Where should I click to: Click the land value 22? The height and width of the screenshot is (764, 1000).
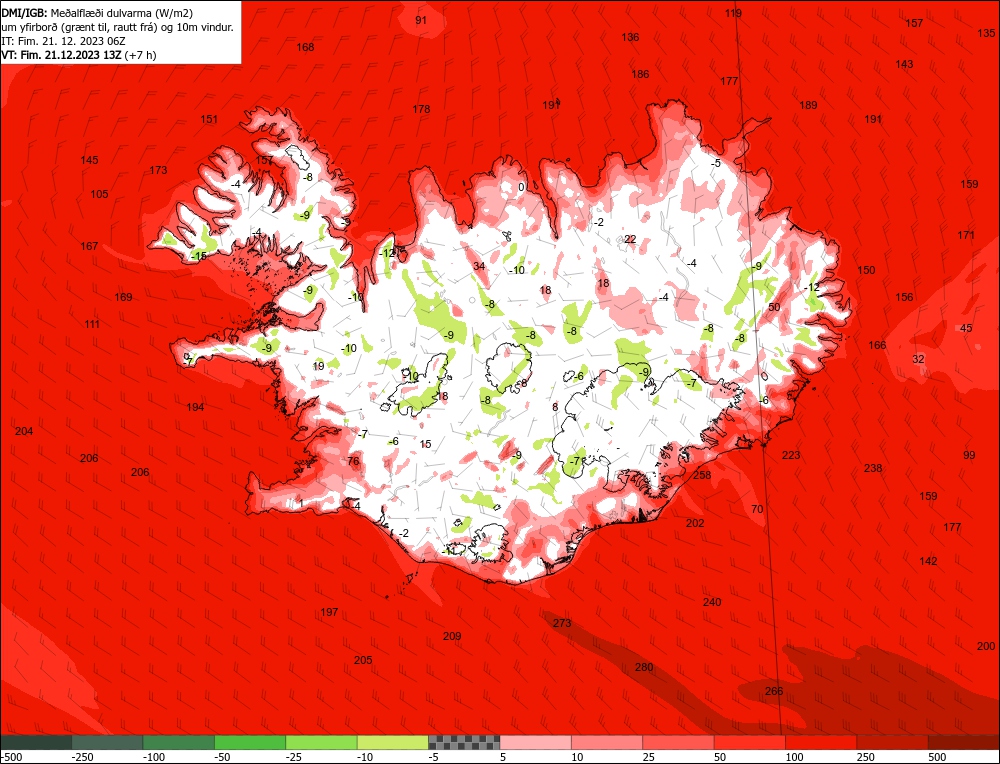point(630,239)
